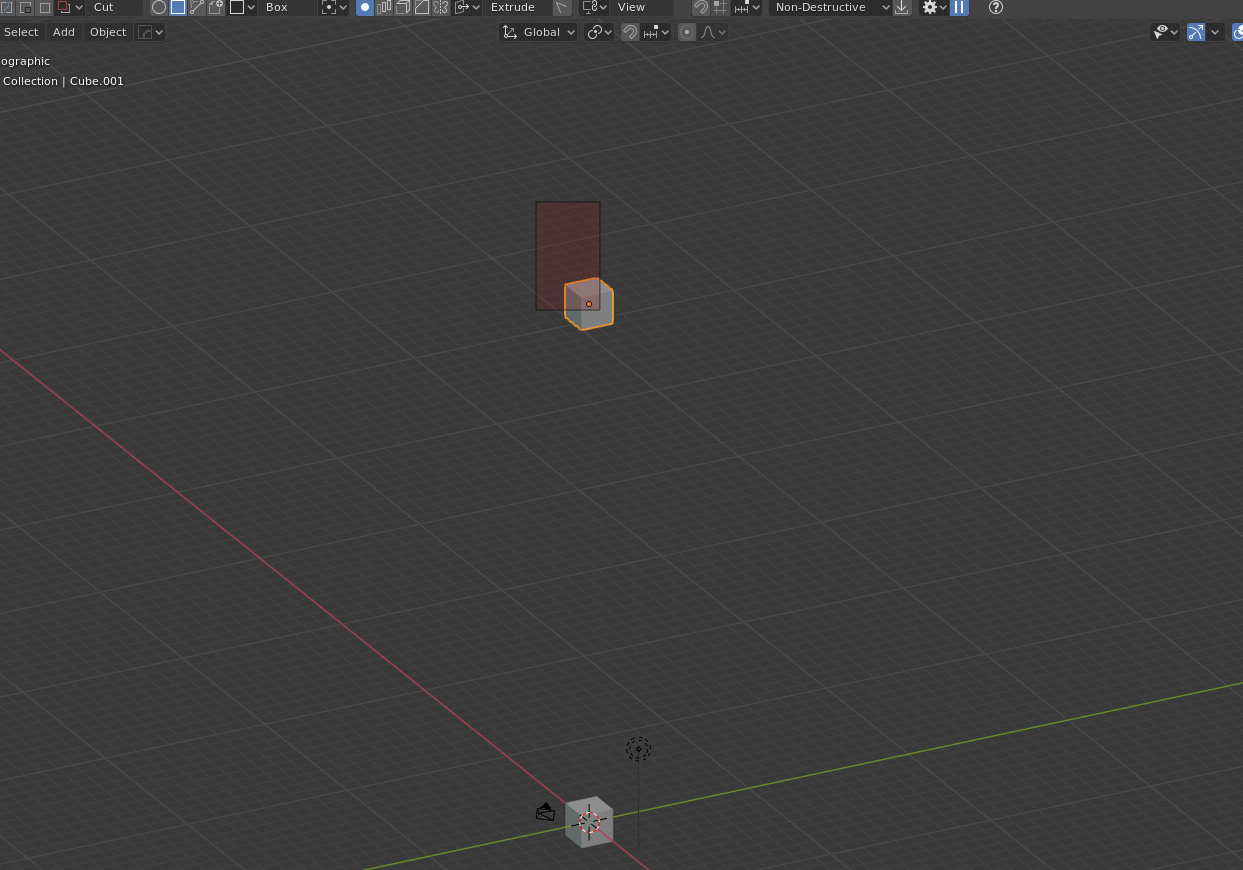Click the shape origin icon

328,7
